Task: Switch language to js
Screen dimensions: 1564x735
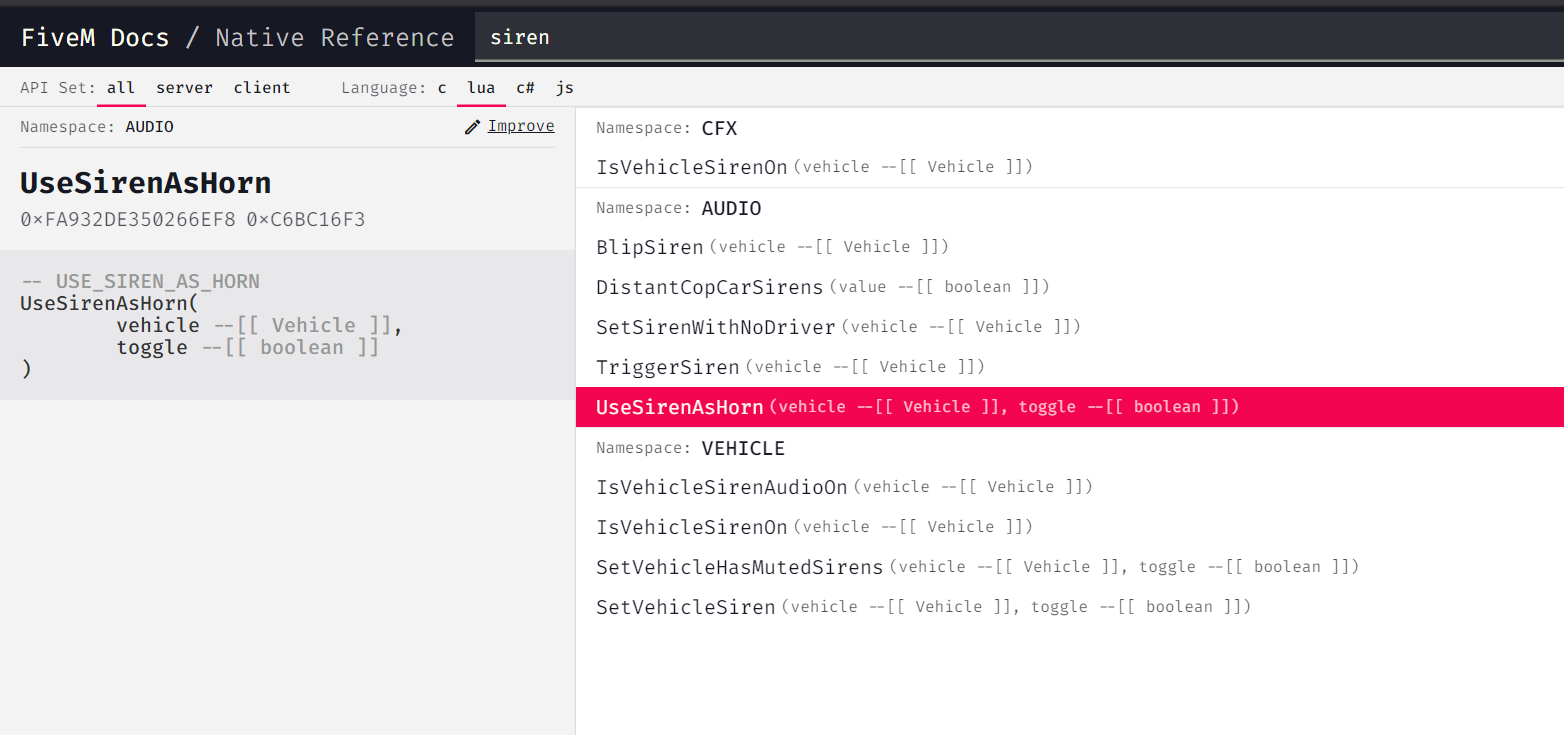Action: [565, 88]
